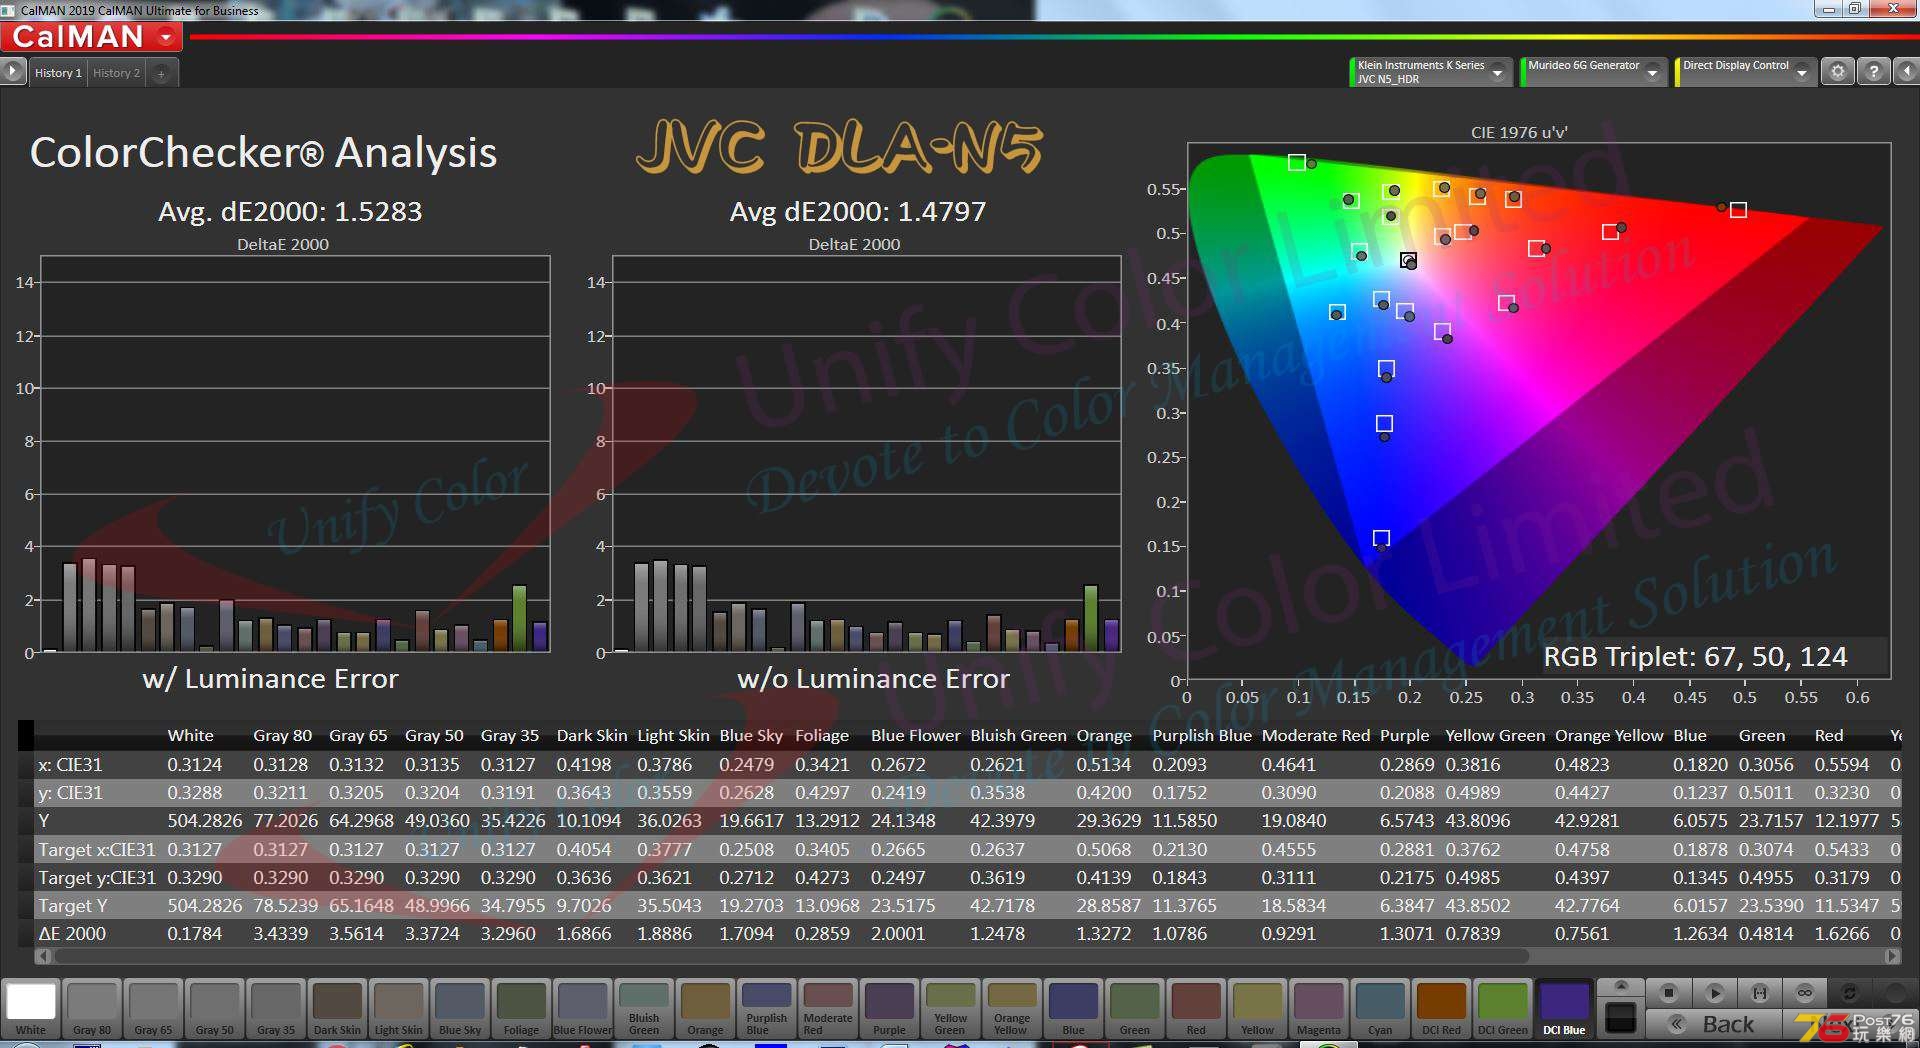Click Gray 65 ΔE value 3.5614
This screenshot has width=1920, height=1048.
(357, 933)
